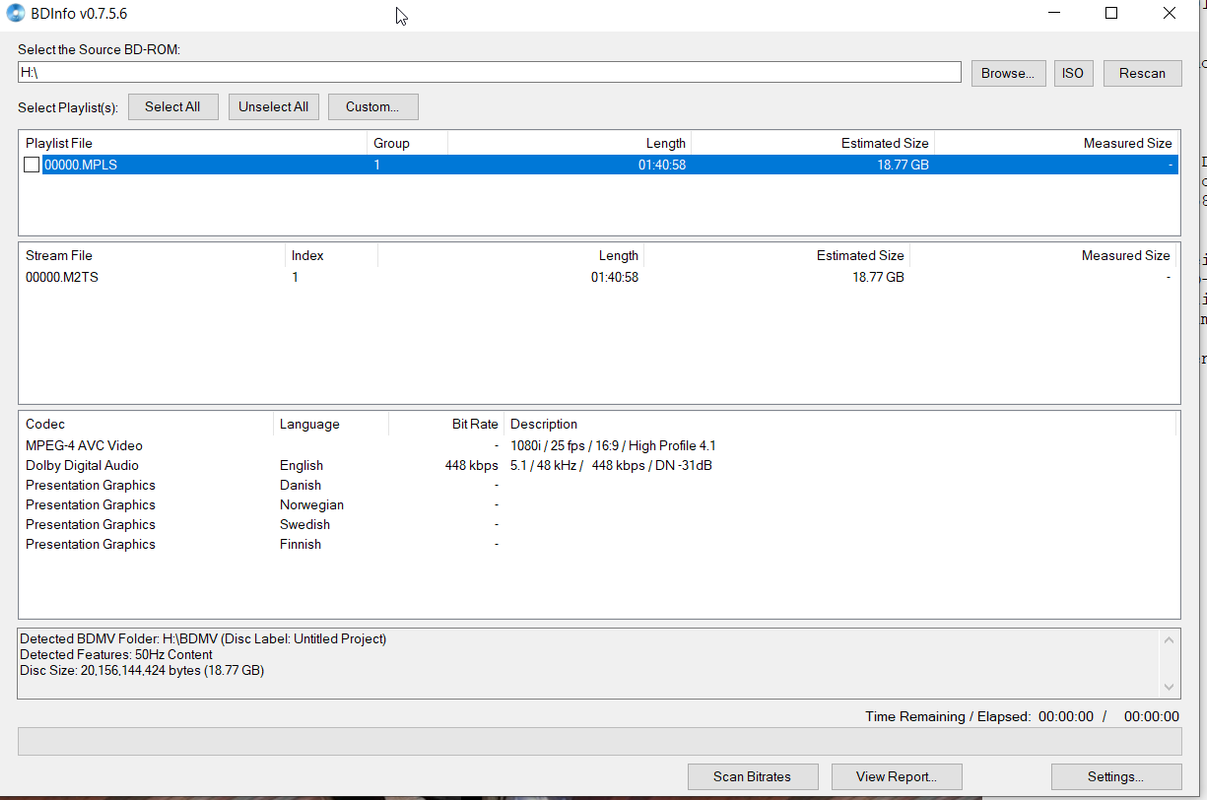Click the scan progress bar
Viewport: 1207px width, 800px height.
tap(600, 741)
